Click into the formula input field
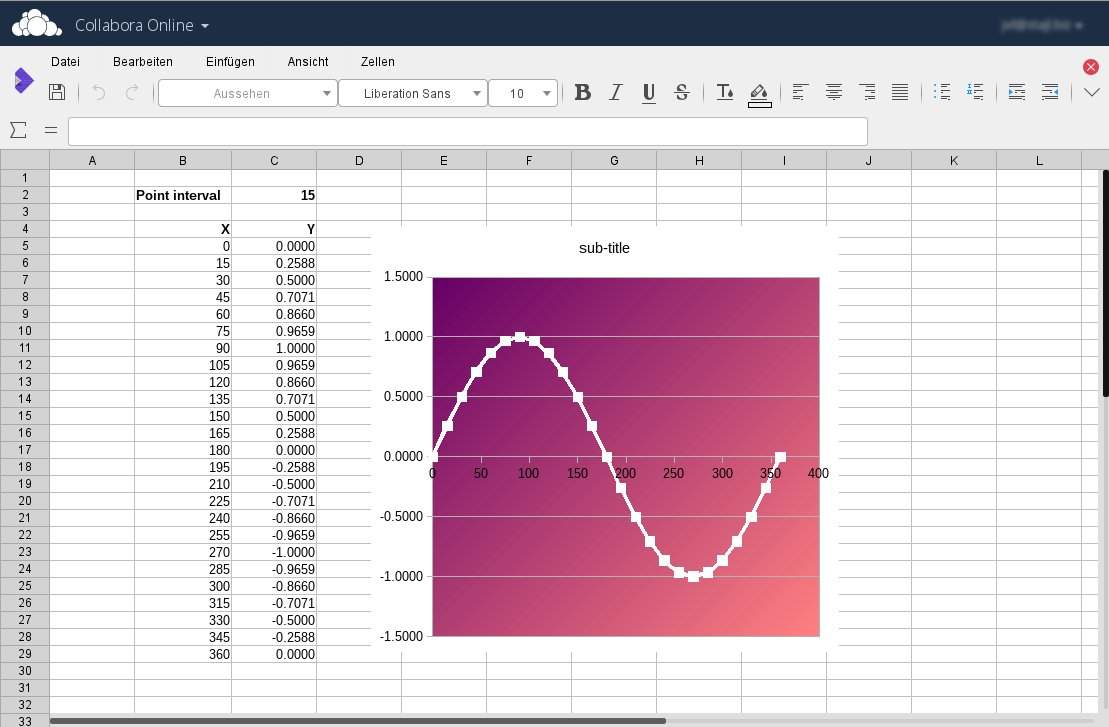The width and height of the screenshot is (1109, 727). [467, 131]
